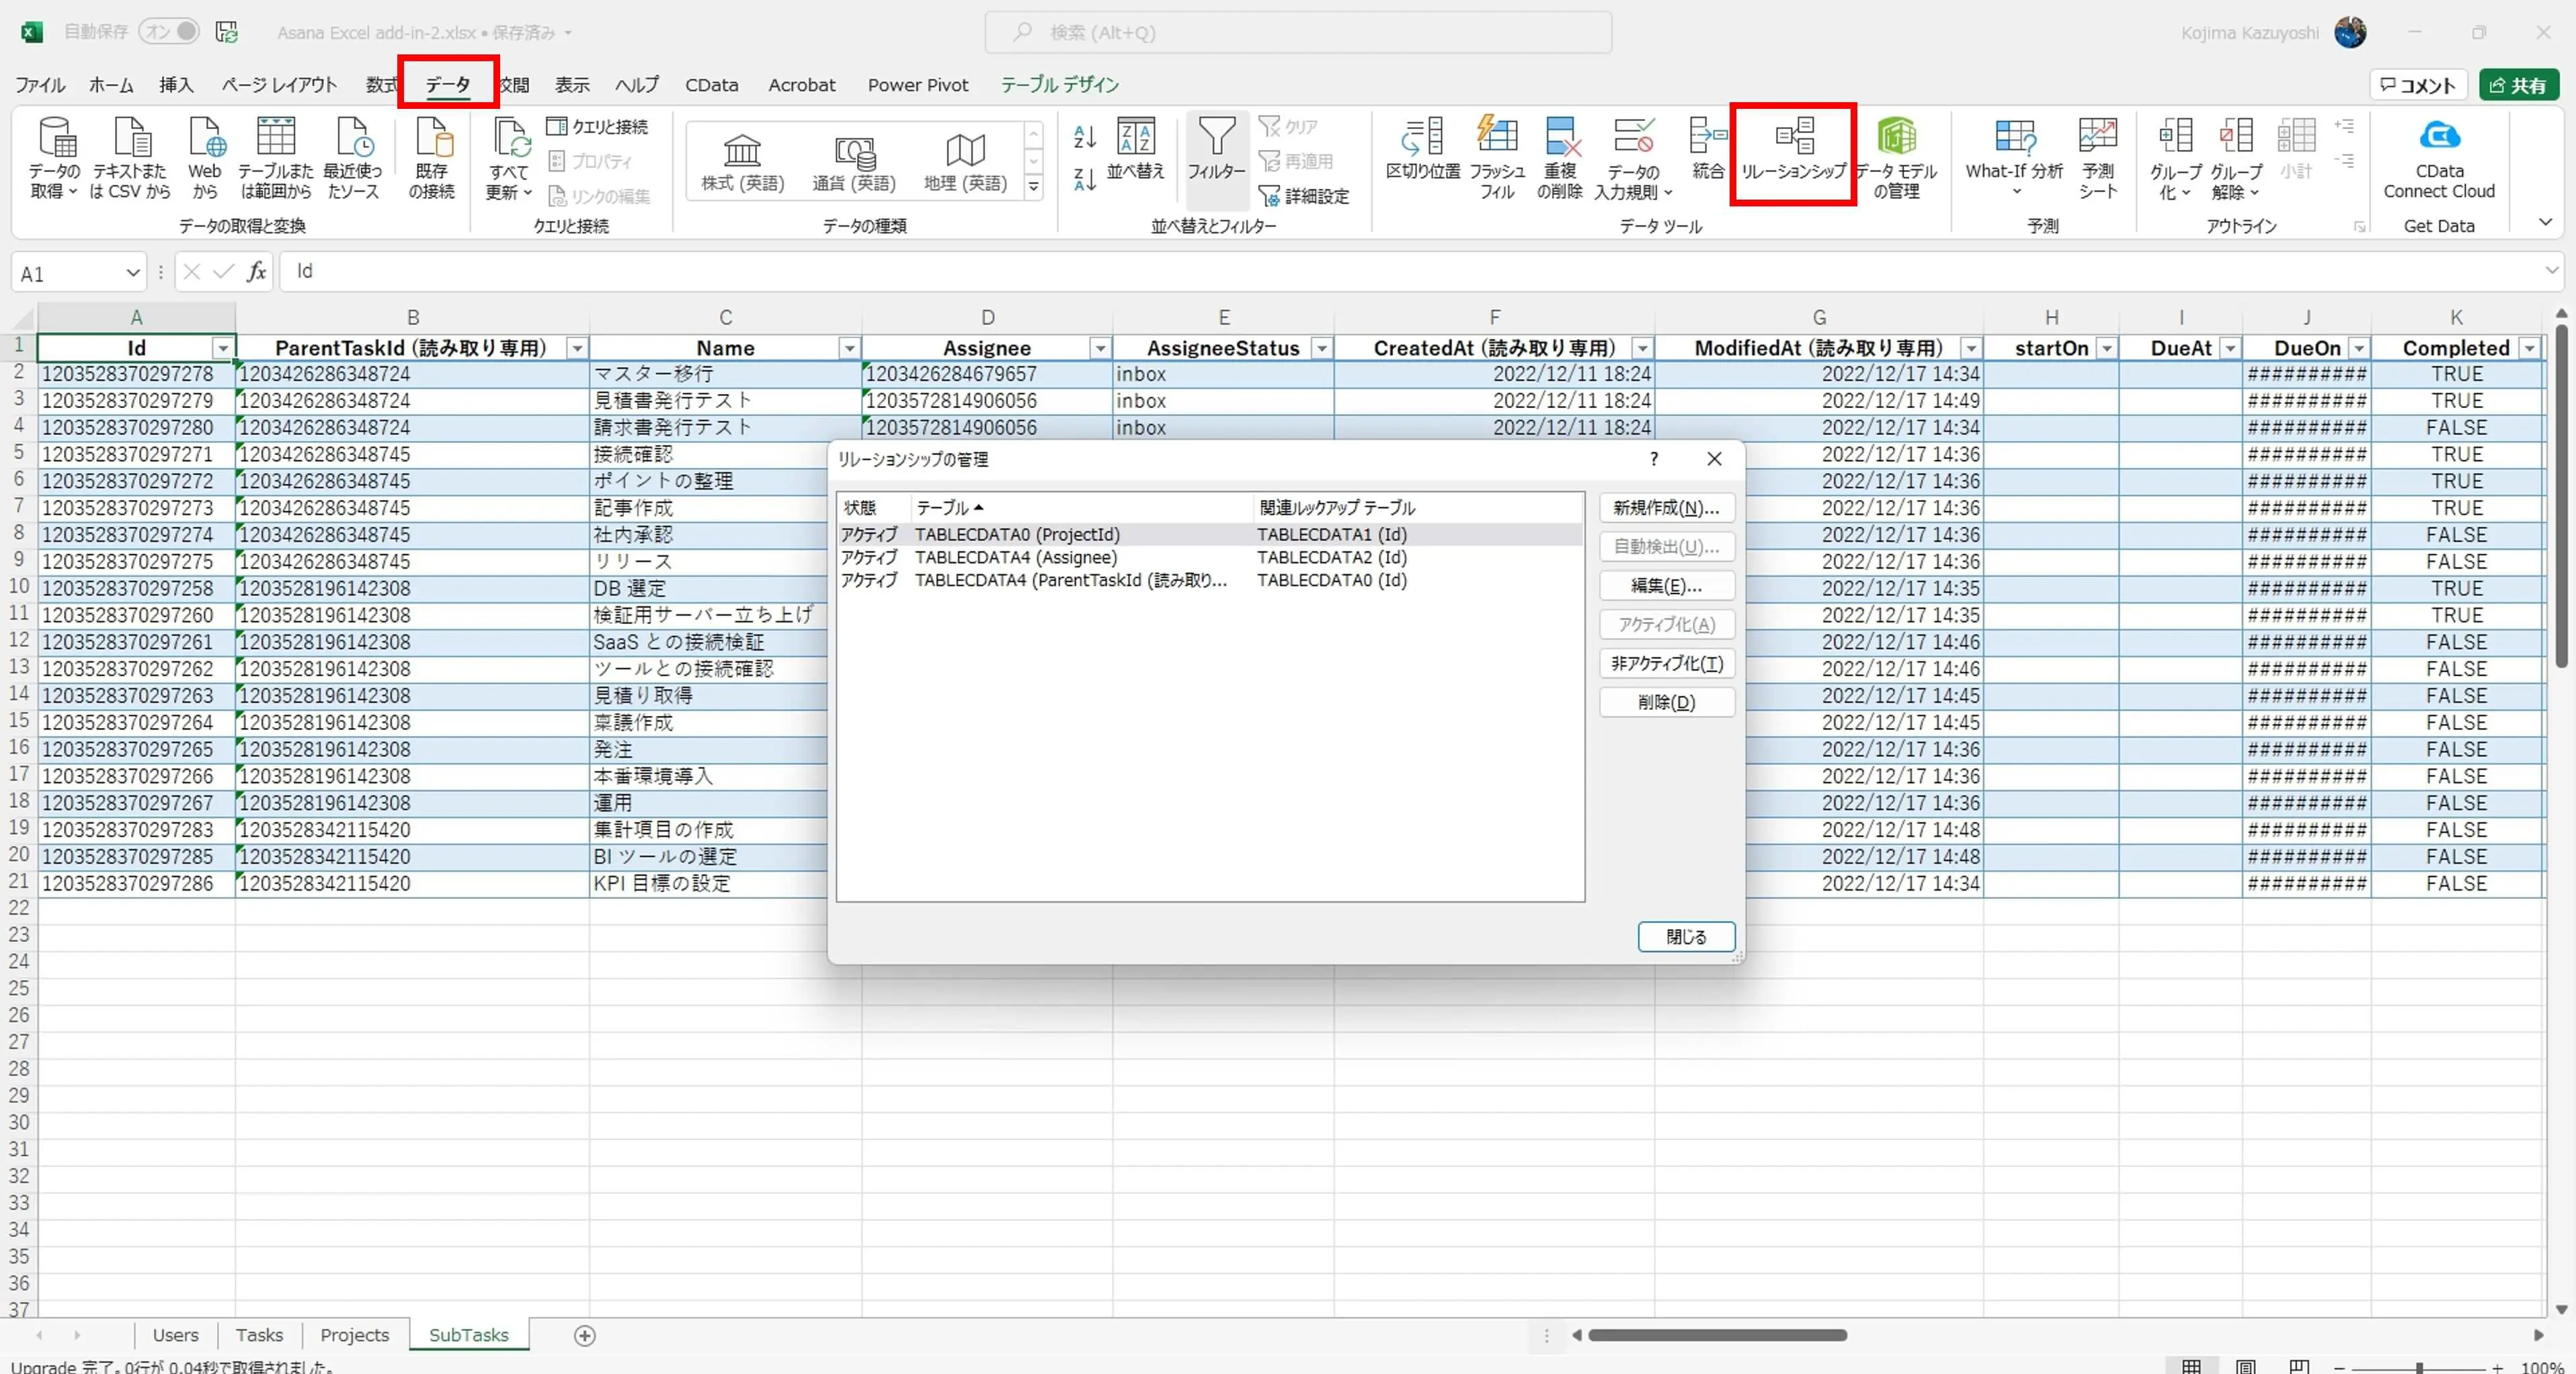Screen dimensions: 2576x1374
Task: Click the New (新規作成) relationship button
Action: [x=1666, y=508]
